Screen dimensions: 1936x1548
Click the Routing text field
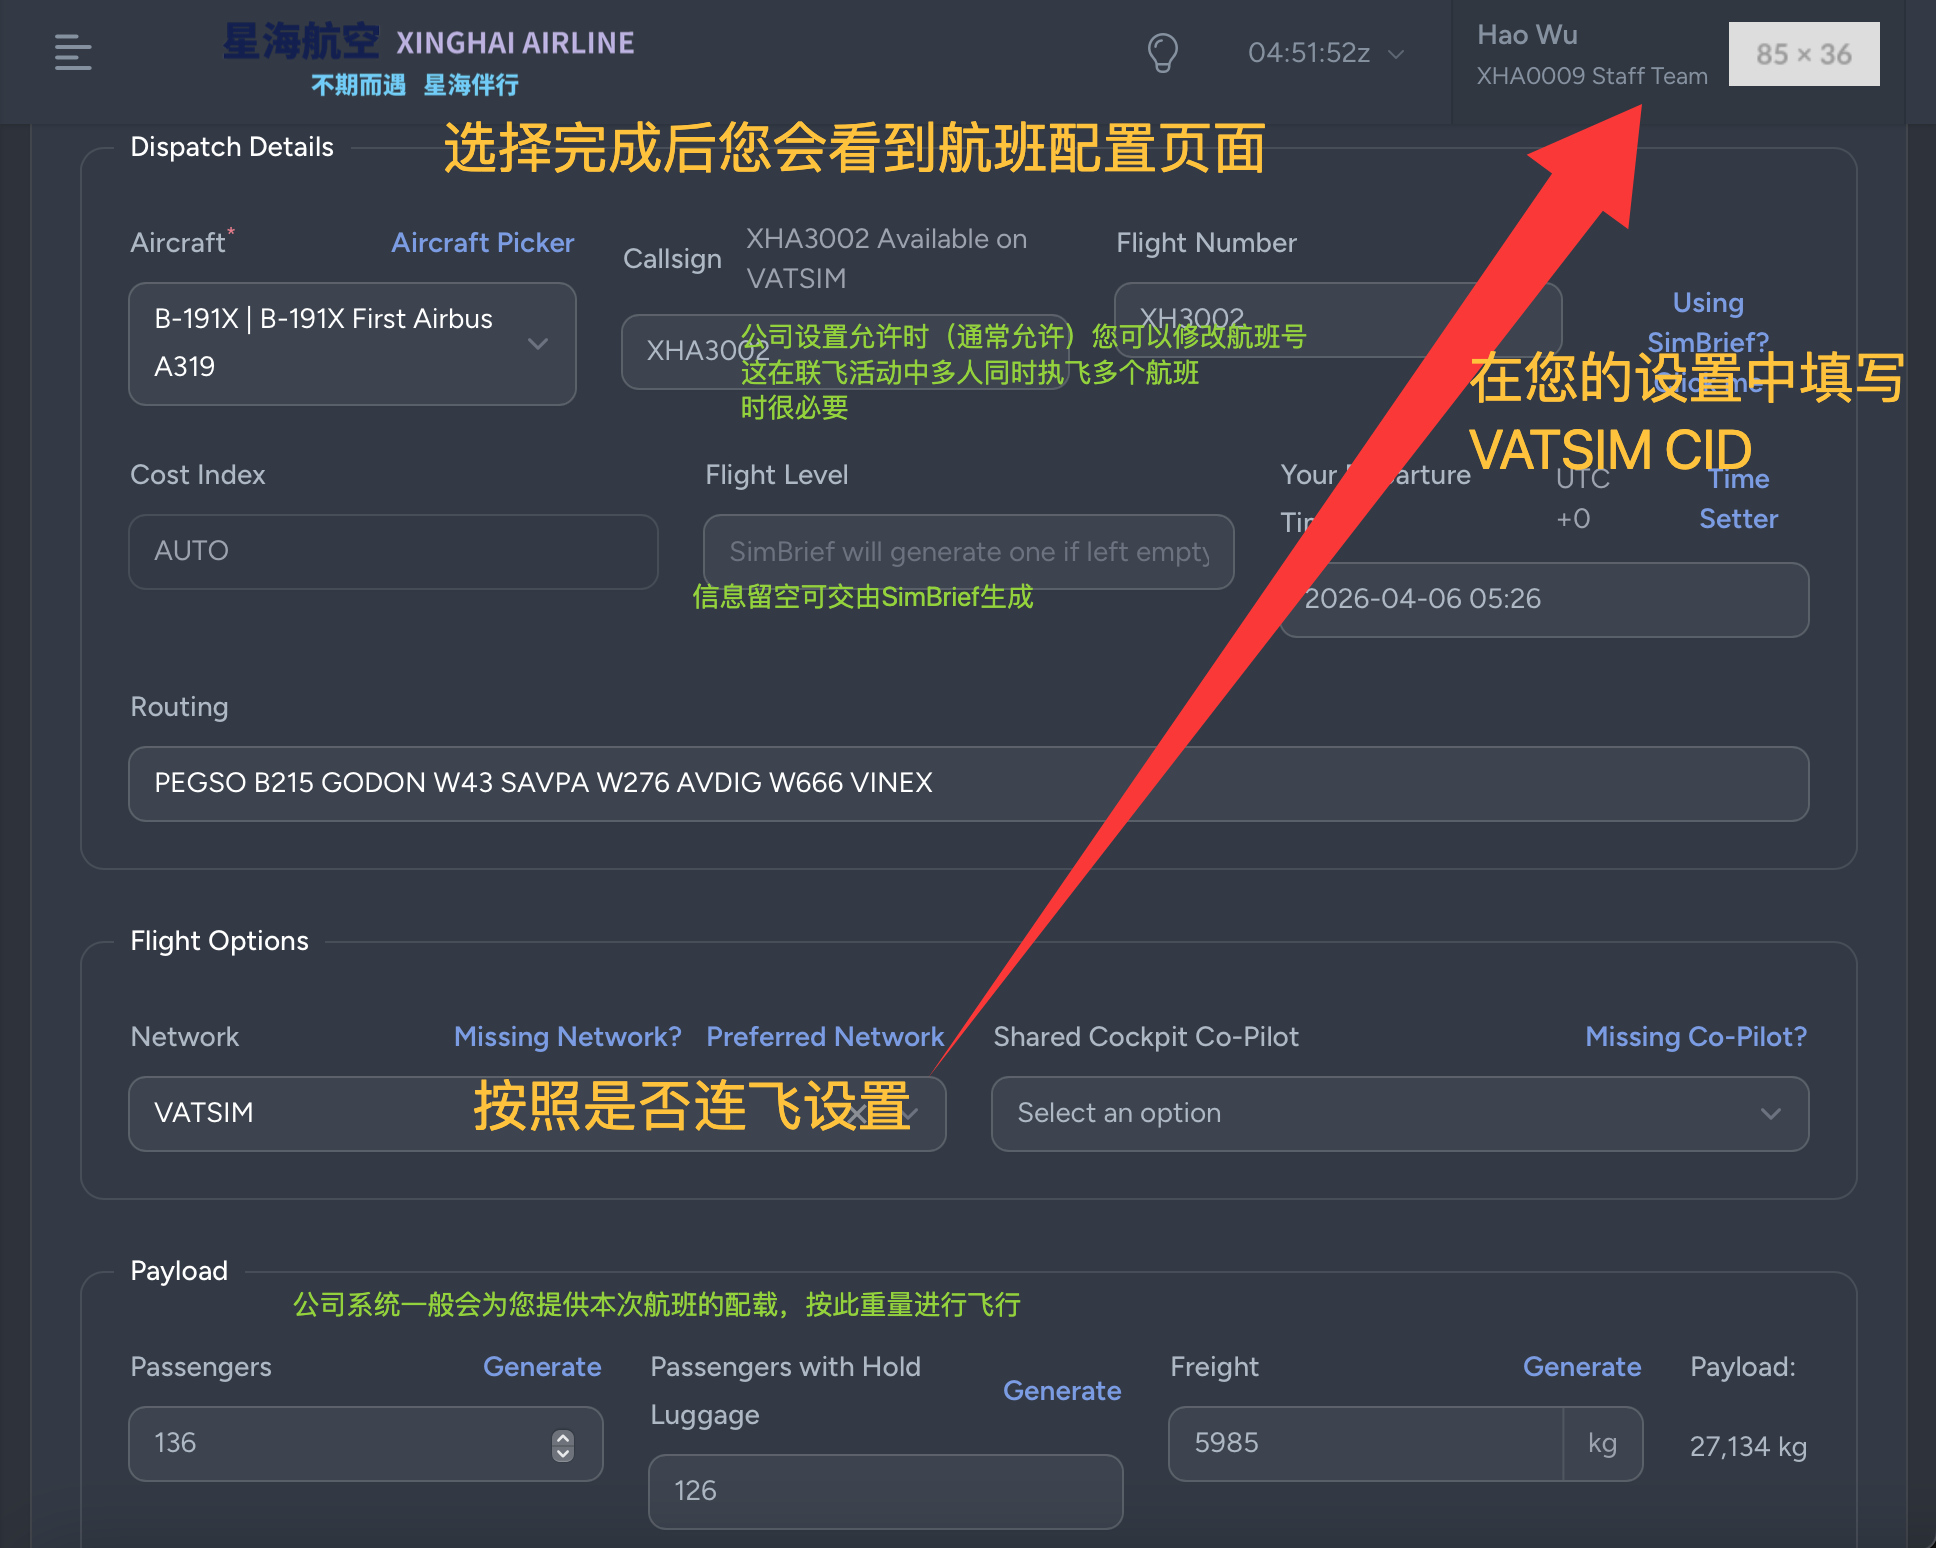968,783
